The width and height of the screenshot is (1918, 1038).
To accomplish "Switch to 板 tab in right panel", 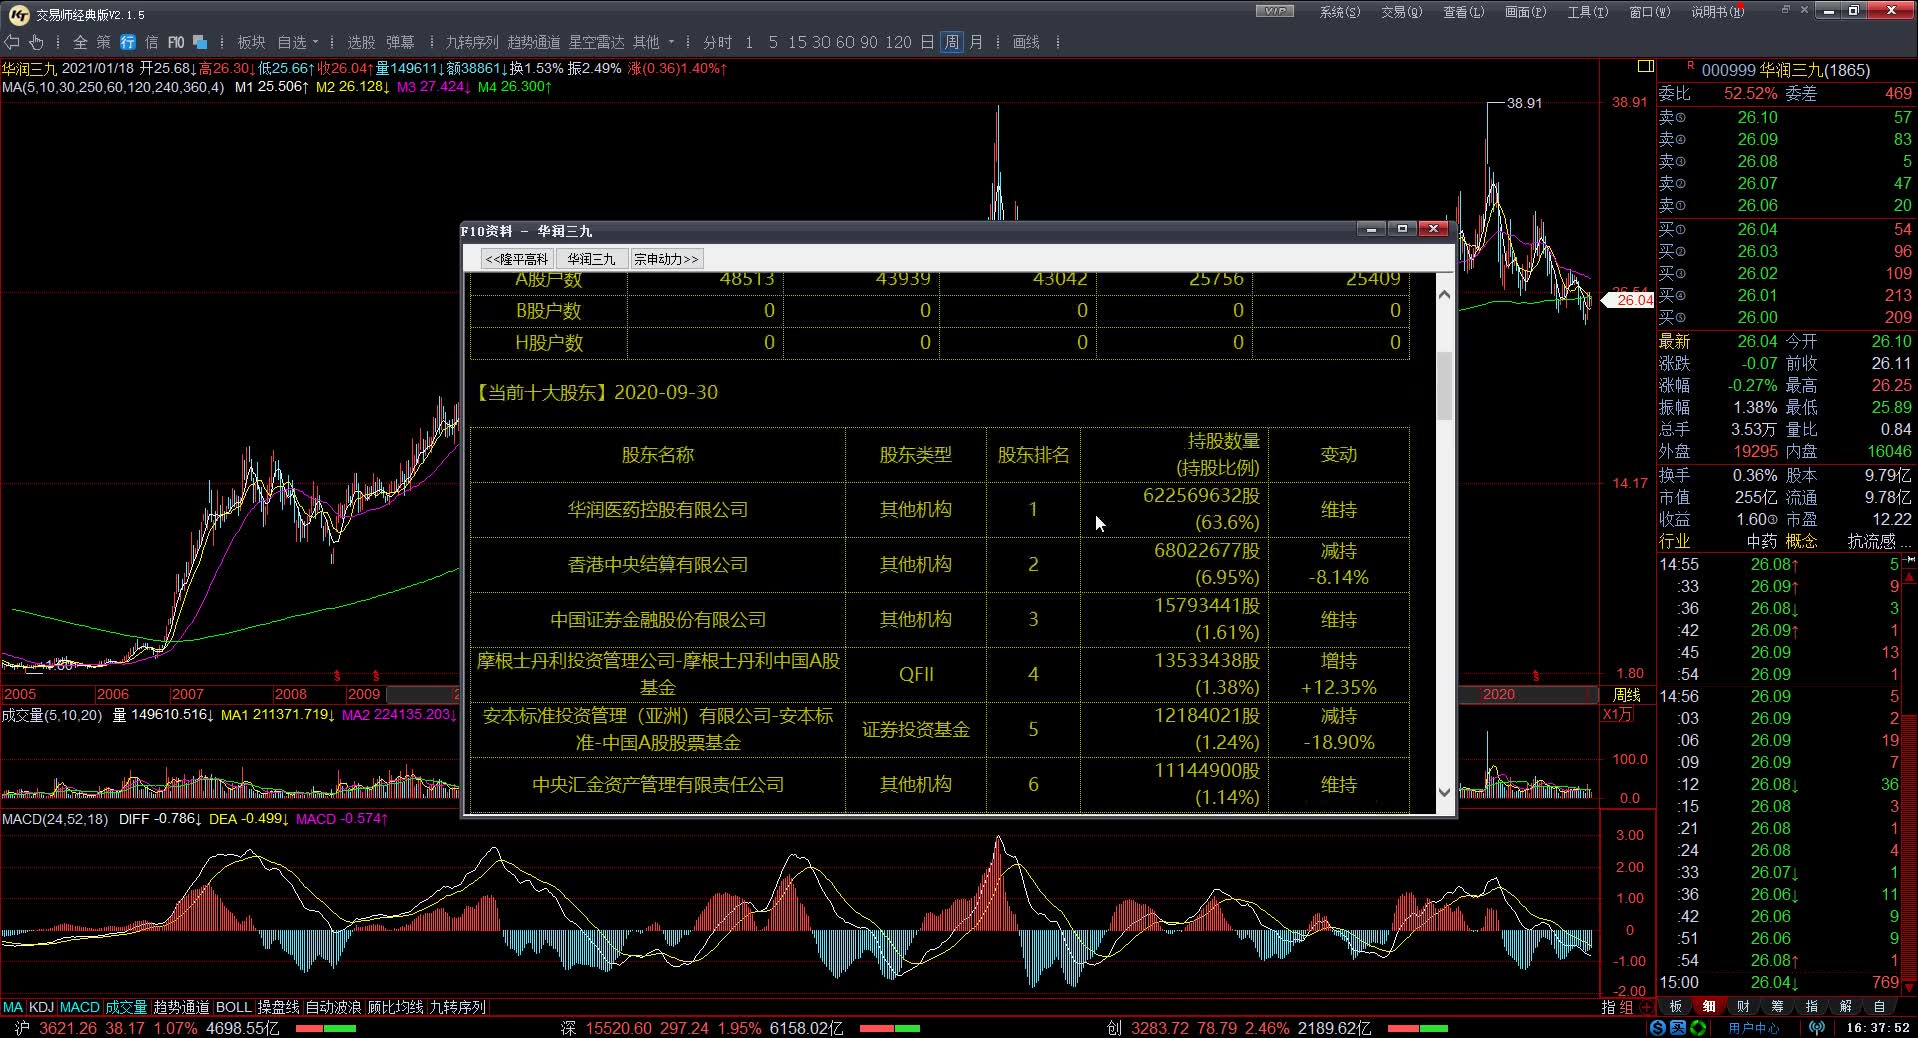I will pyautogui.click(x=1676, y=1006).
